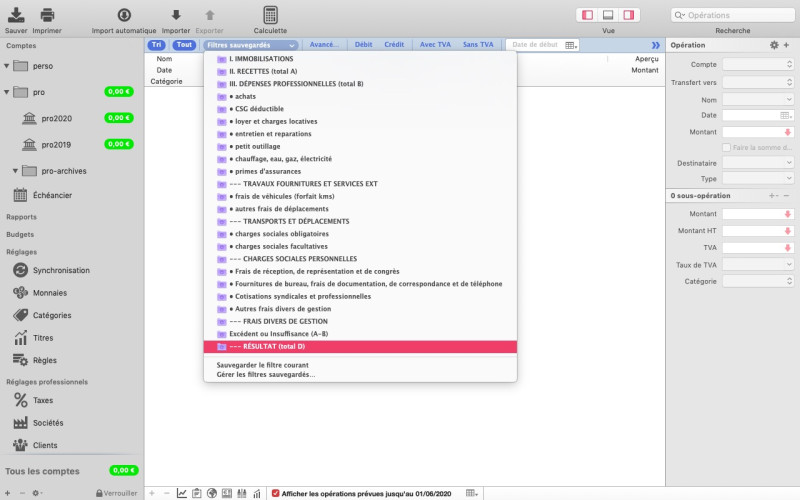Click the Imprimer printer icon
The height and width of the screenshot is (500, 800).
click(x=47, y=15)
